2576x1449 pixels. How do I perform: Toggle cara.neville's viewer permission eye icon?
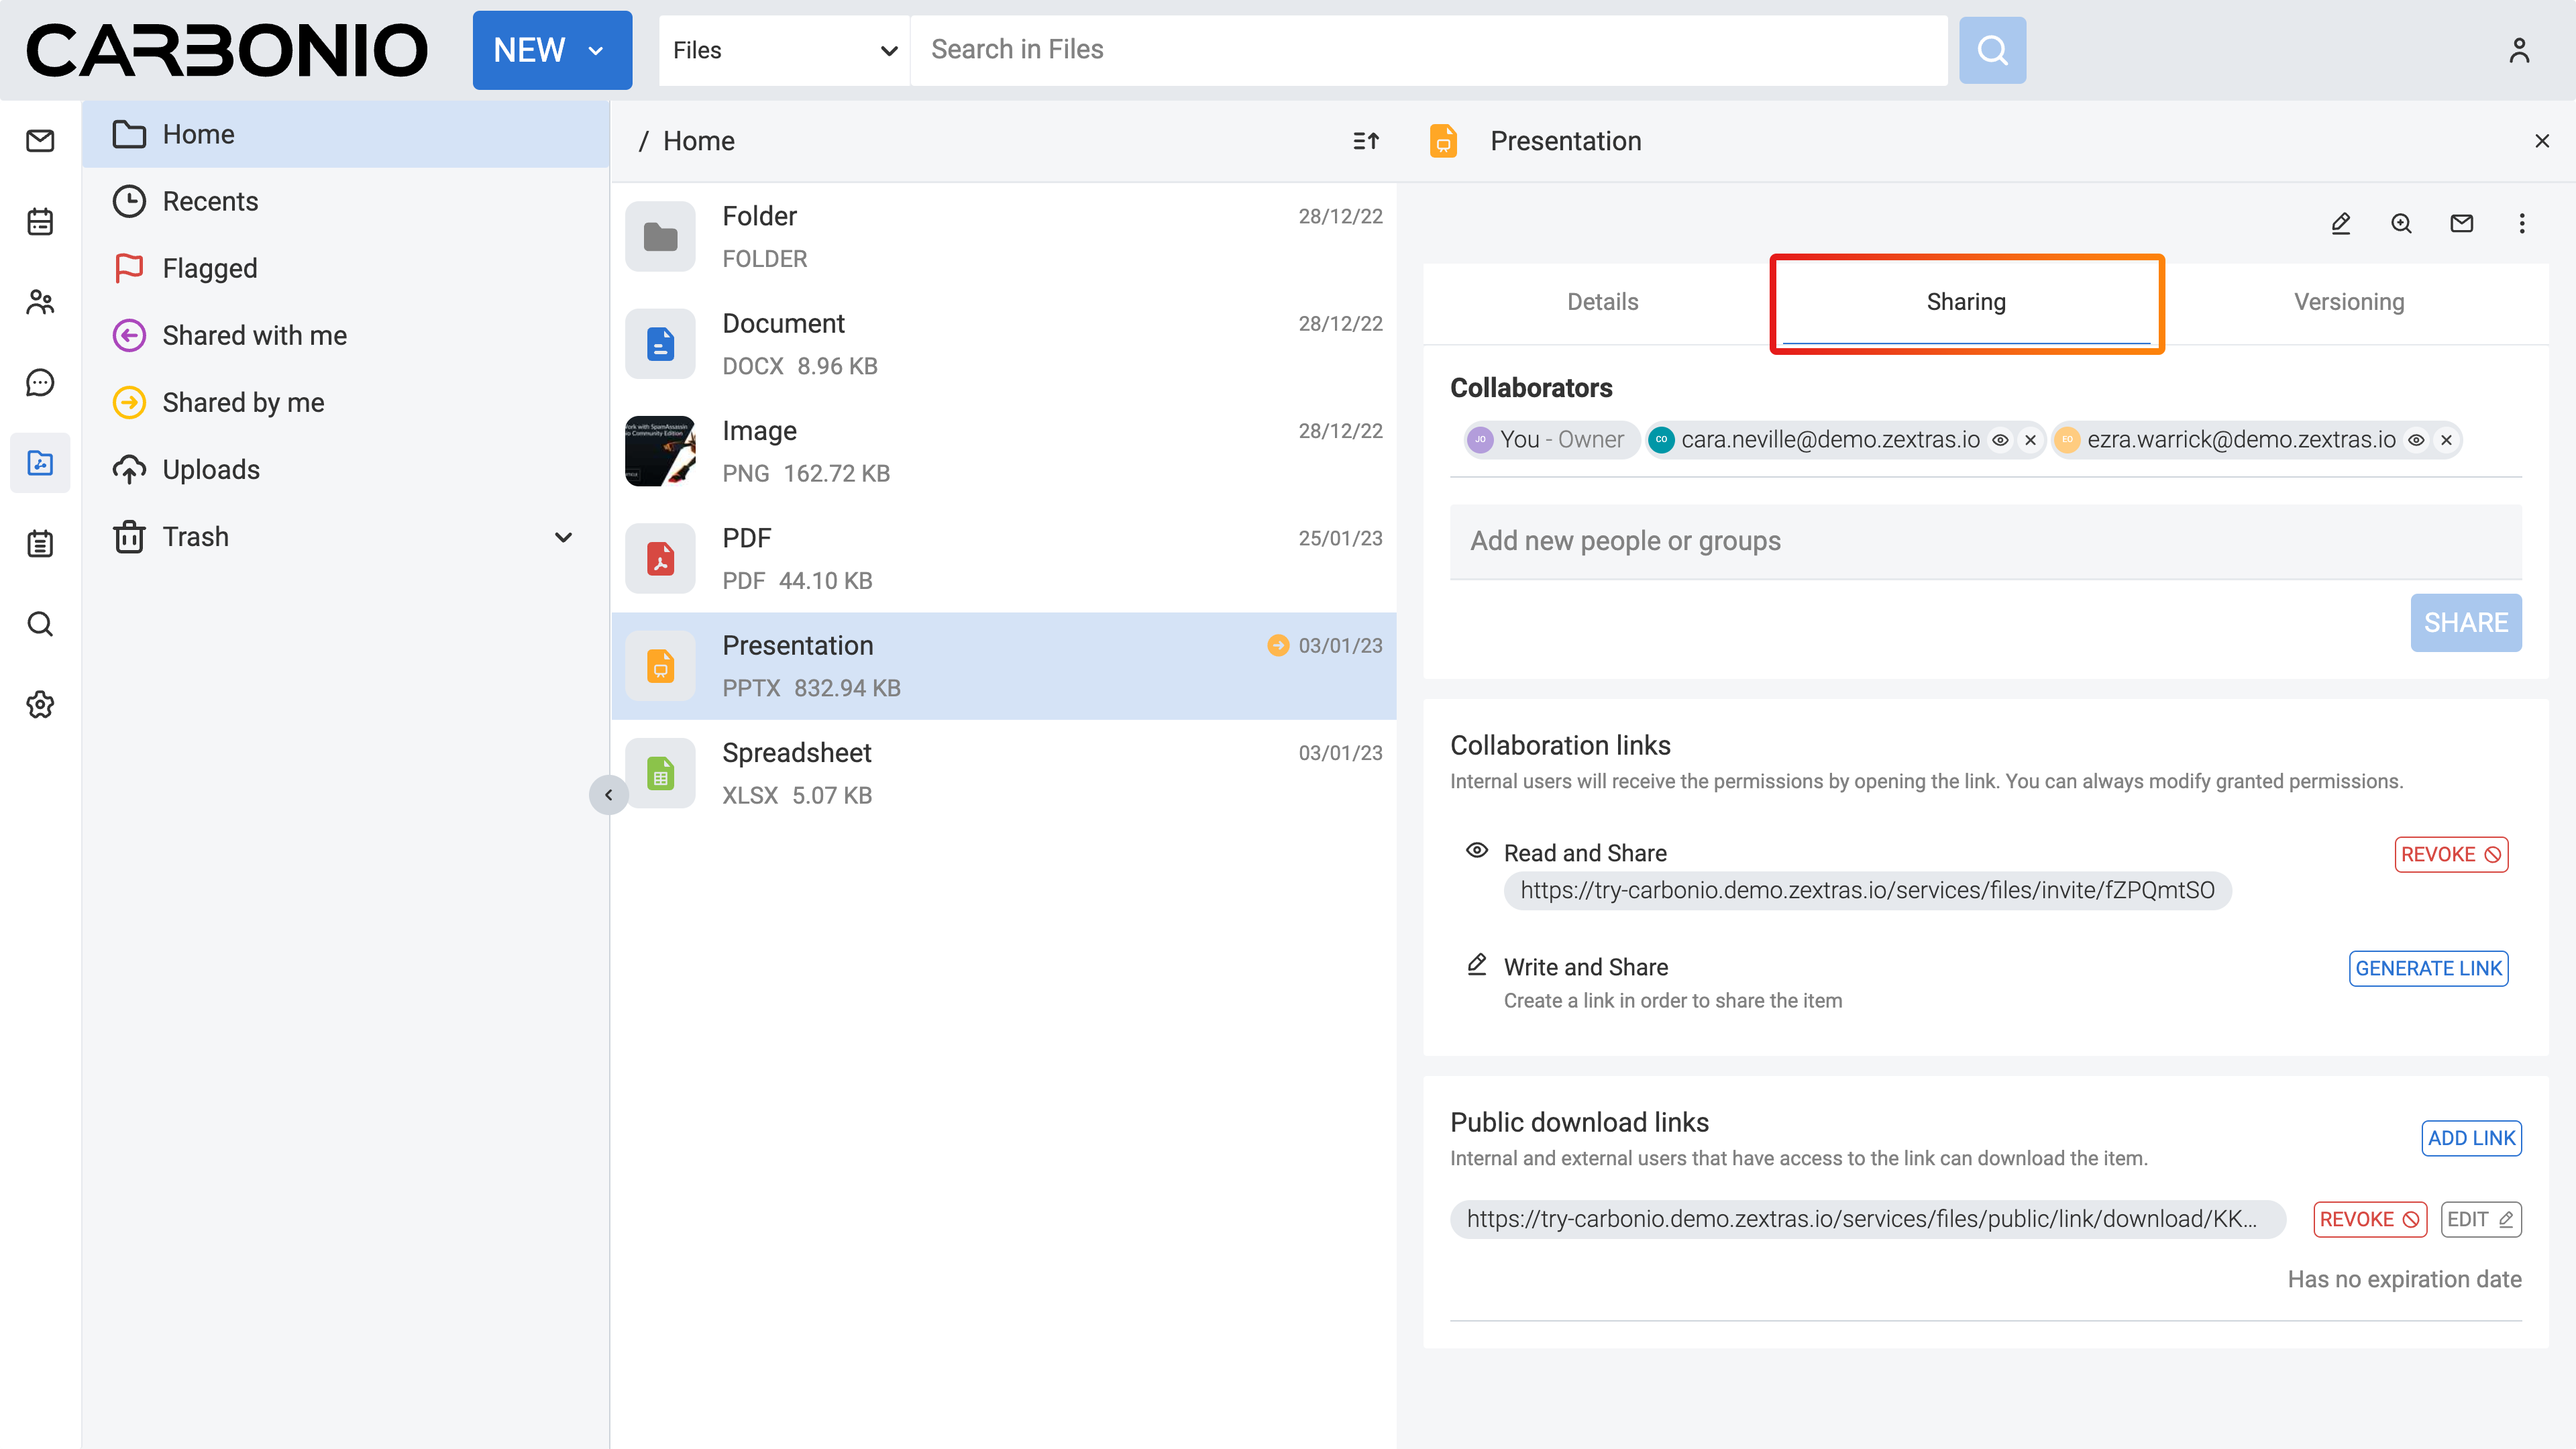(x=2000, y=440)
